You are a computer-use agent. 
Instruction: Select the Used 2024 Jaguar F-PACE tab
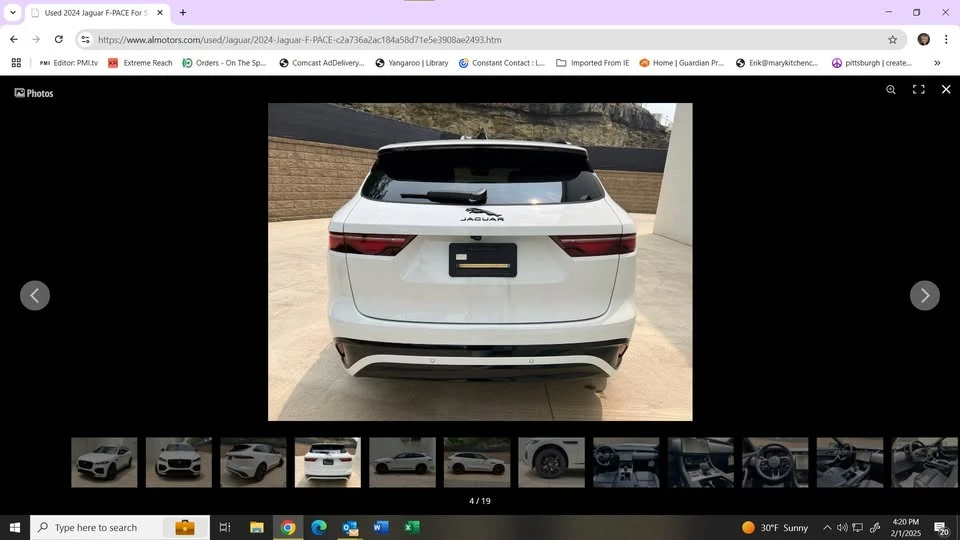click(x=95, y=13)
